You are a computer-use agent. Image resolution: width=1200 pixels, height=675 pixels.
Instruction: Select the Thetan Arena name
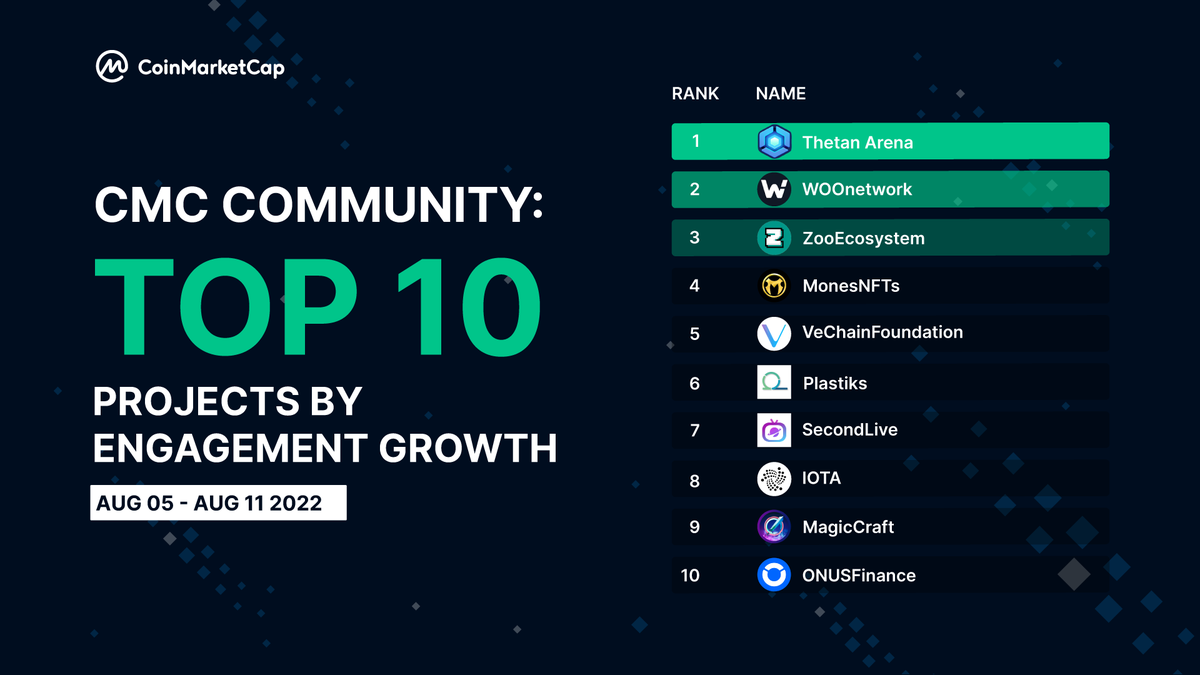point(857,142)
